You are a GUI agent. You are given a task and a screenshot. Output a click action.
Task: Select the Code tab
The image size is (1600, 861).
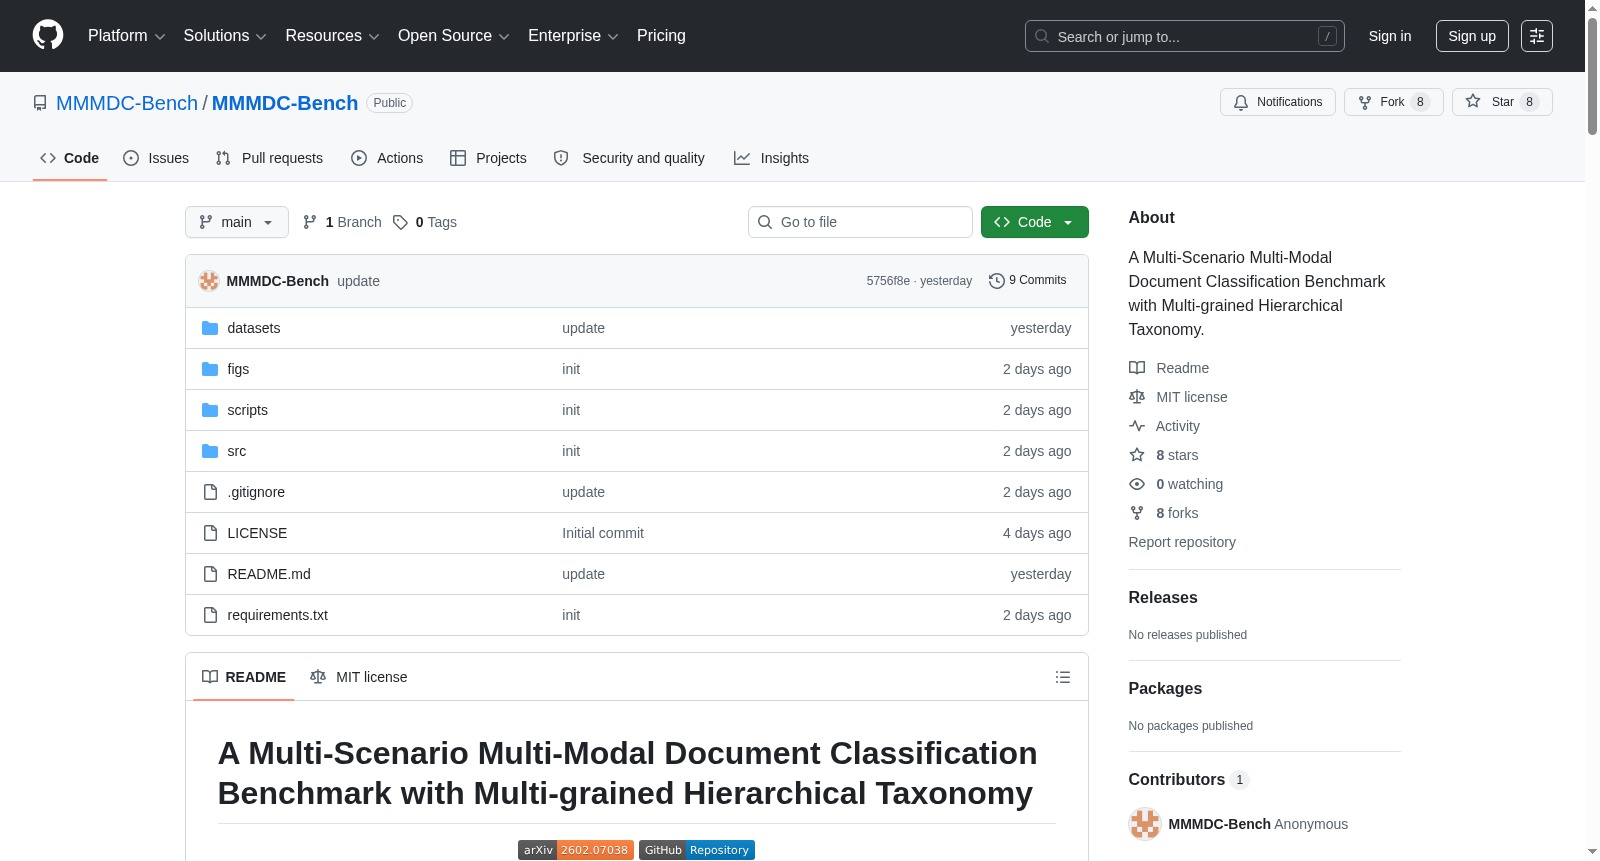pyautogui.click(x=70, y=158)
